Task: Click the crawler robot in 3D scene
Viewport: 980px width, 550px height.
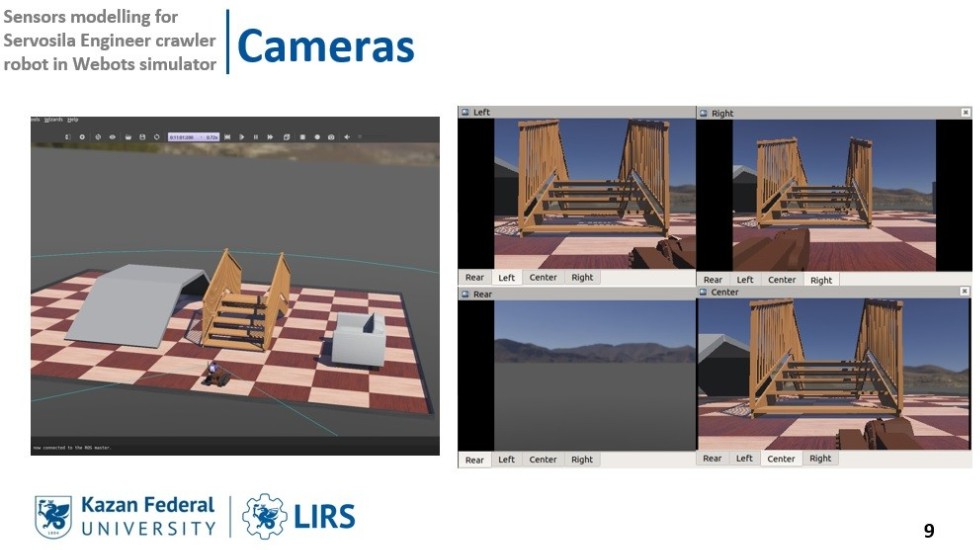Action: pos(216,375)
